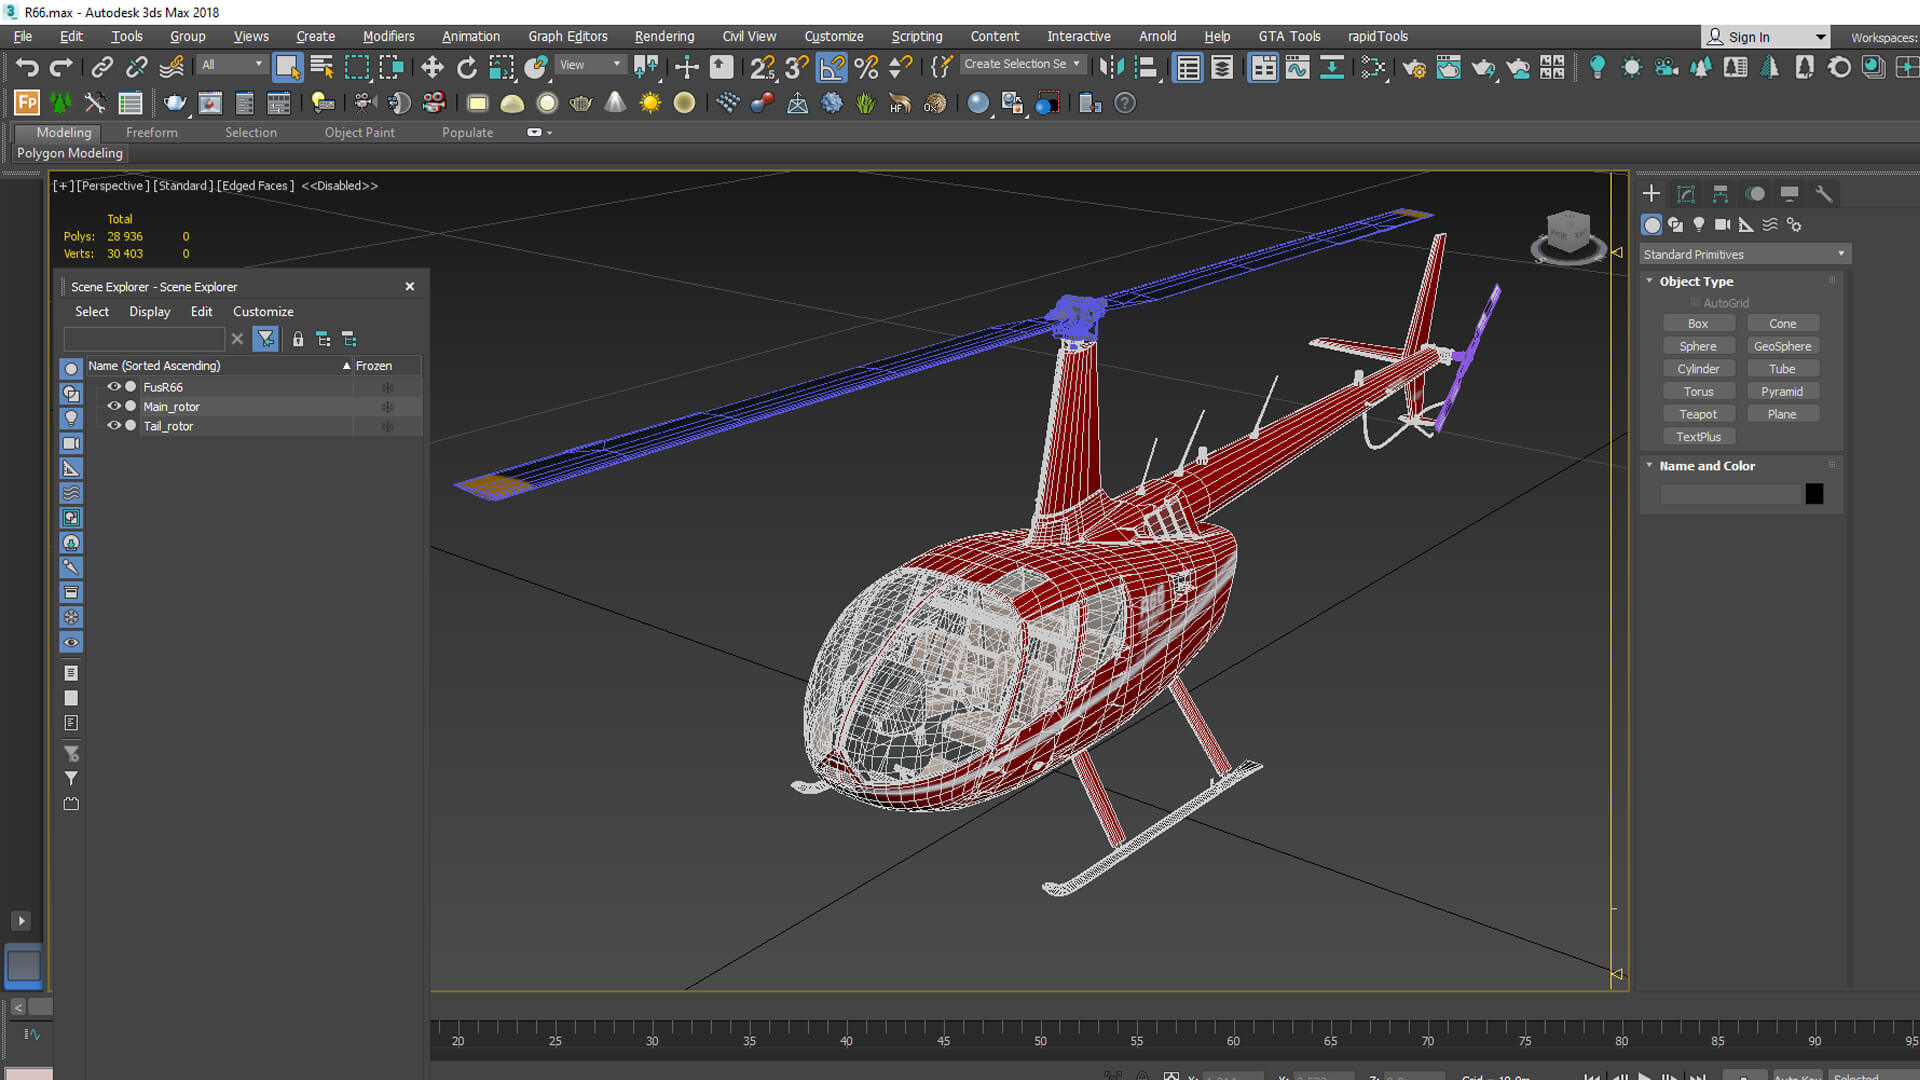The image size is (1920, 1080).
Task: Open the Create Selection Set dropdown
Action: (x=1022, y=64)
